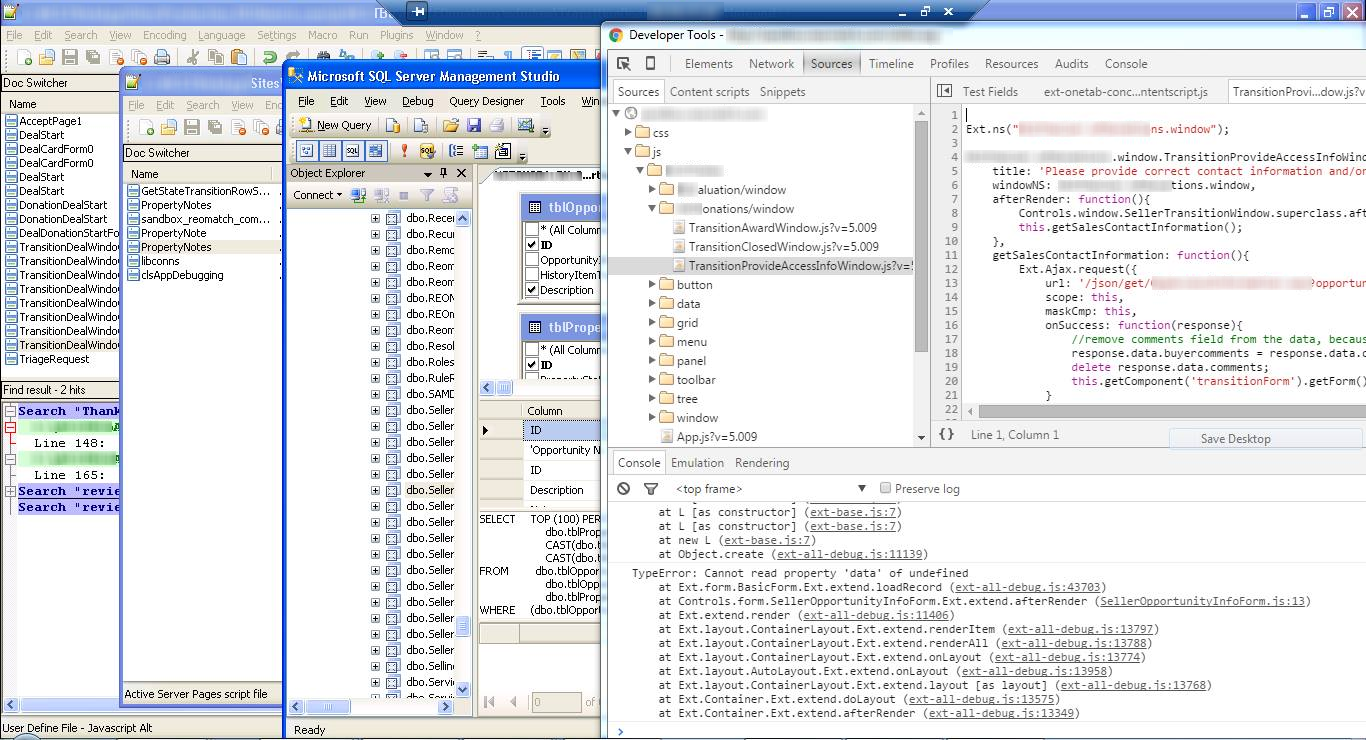Switch to the Network panel
Image resolution: width=1366 pixels, height=740 pixels.
[x=771, y=63]
